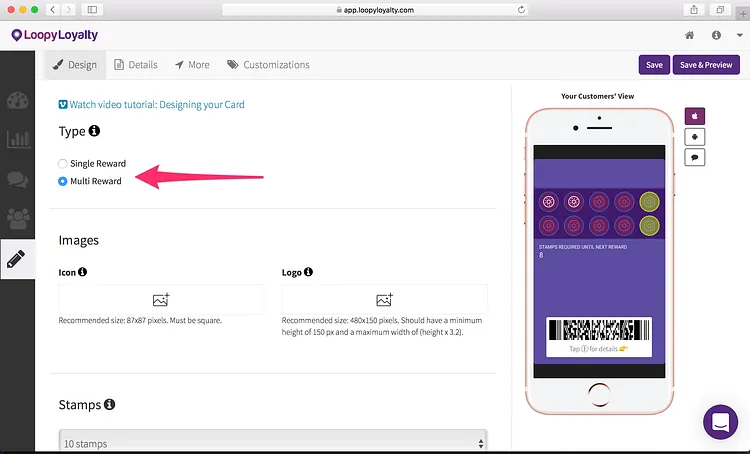Screen dimensions: 750x454
Task: Open the bar chart analytics sidebar icon
Action: coord(18,138)
